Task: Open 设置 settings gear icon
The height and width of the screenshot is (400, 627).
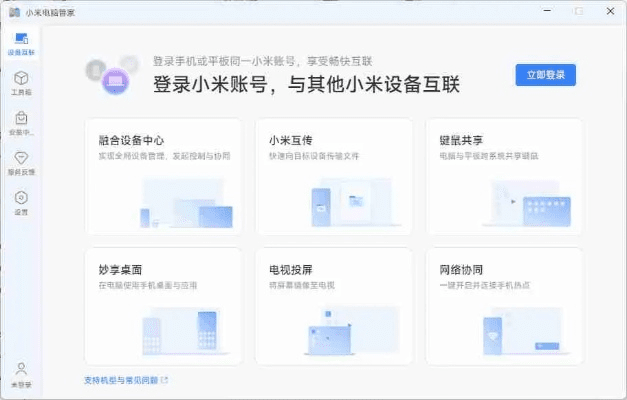Action: [x=21, y=201]
